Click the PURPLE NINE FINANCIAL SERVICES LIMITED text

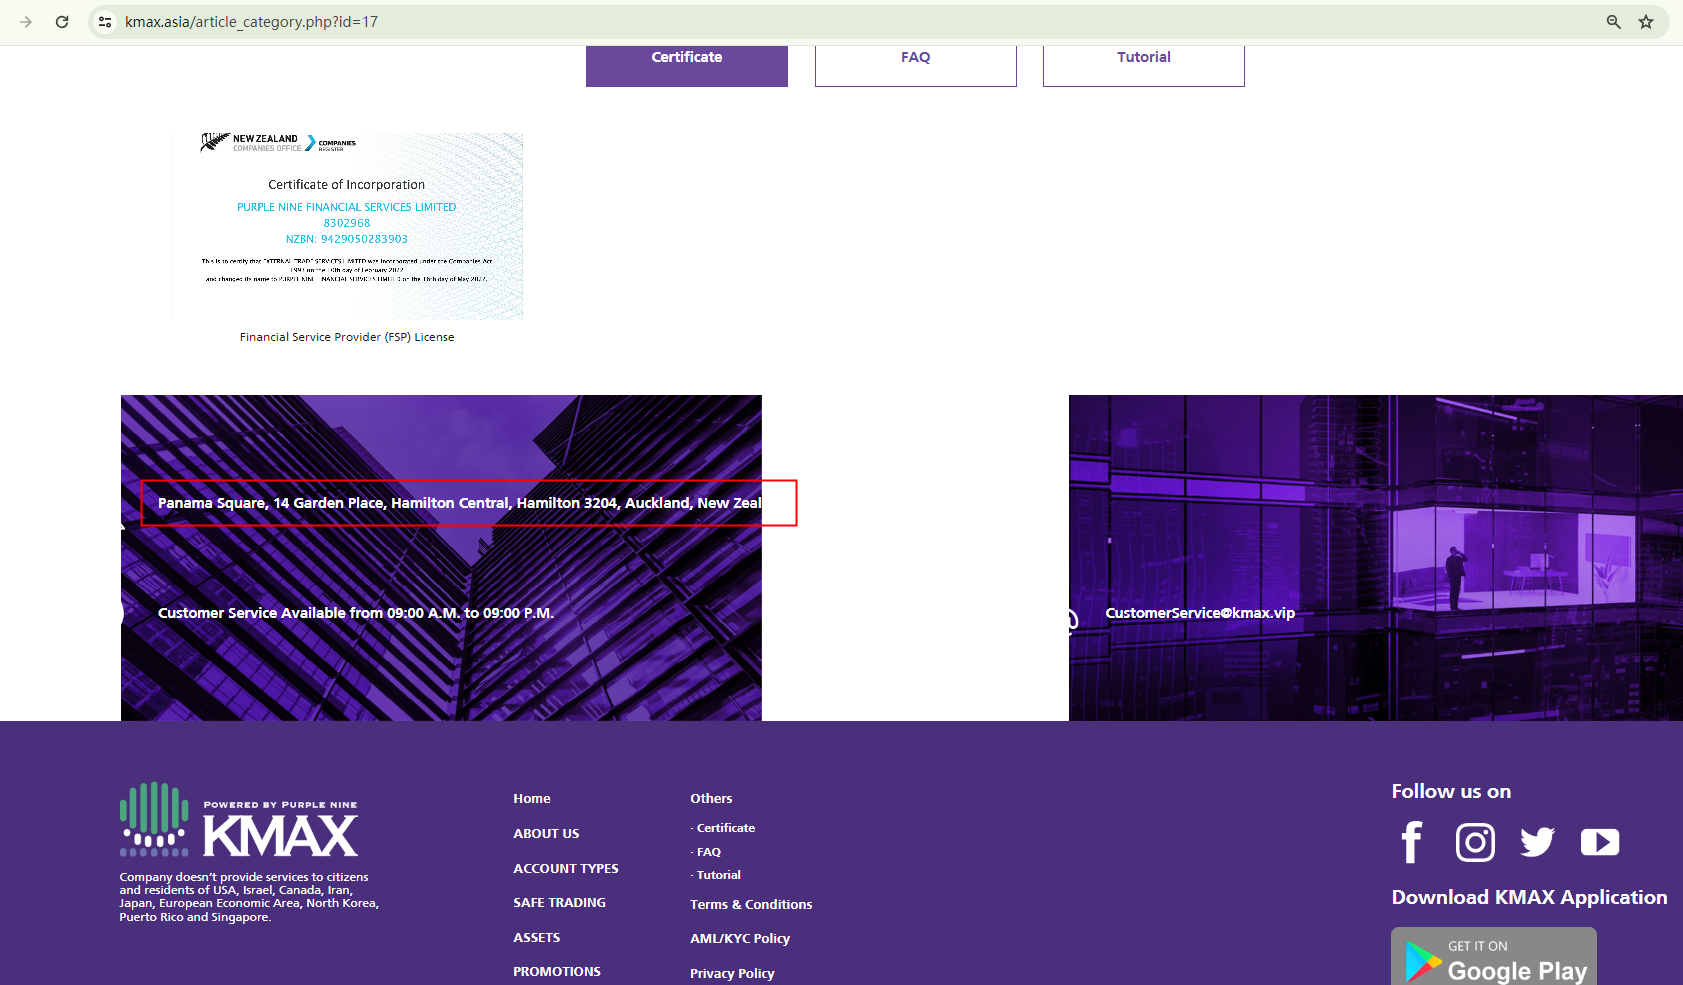[x=347, y=207]
